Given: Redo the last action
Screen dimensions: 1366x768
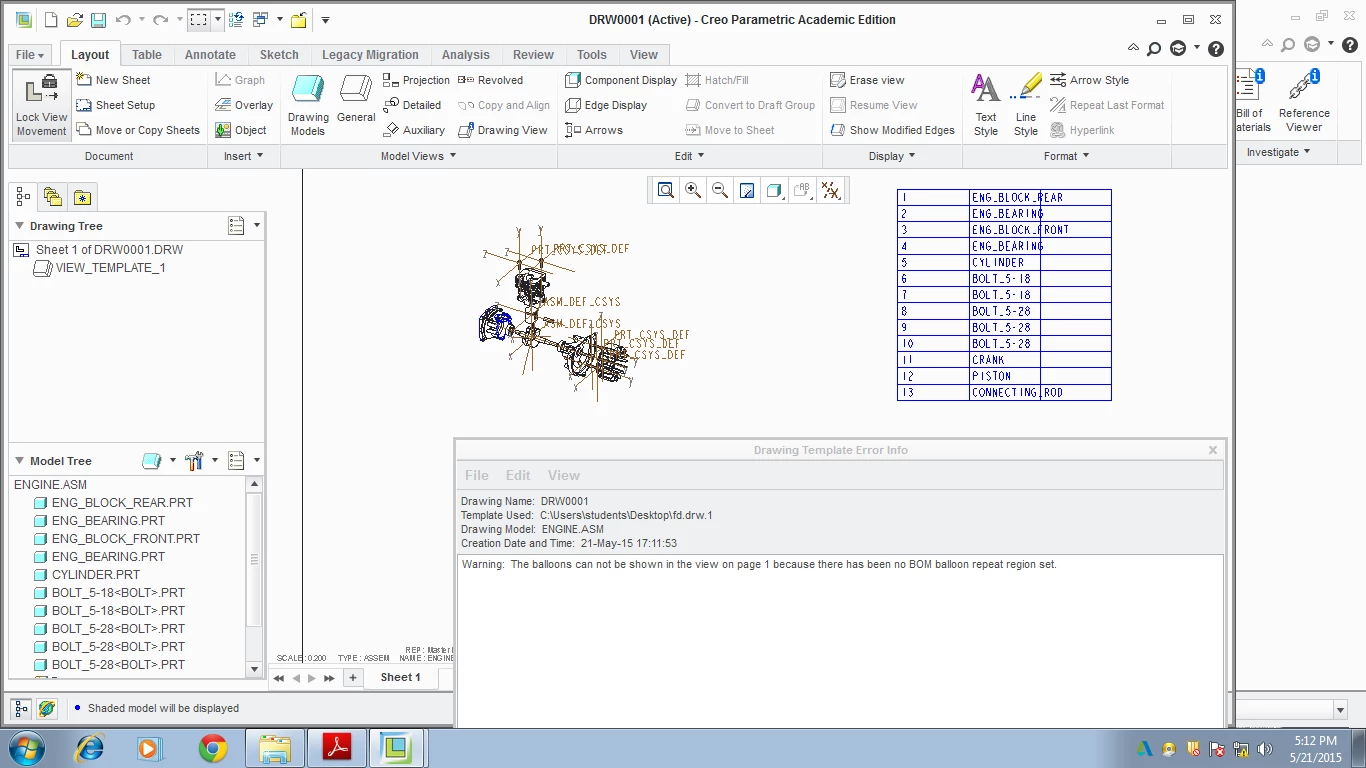Looking at the screenshot, I should click(x=160, y=20).
